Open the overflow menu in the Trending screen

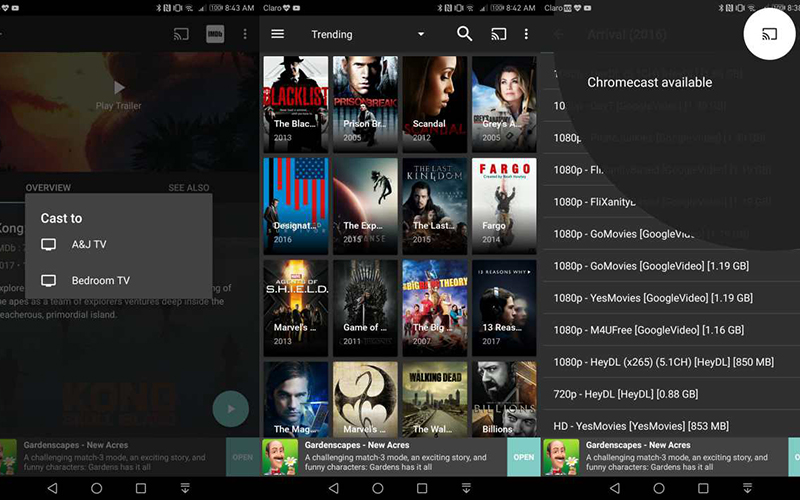click(x=526, y=34)
